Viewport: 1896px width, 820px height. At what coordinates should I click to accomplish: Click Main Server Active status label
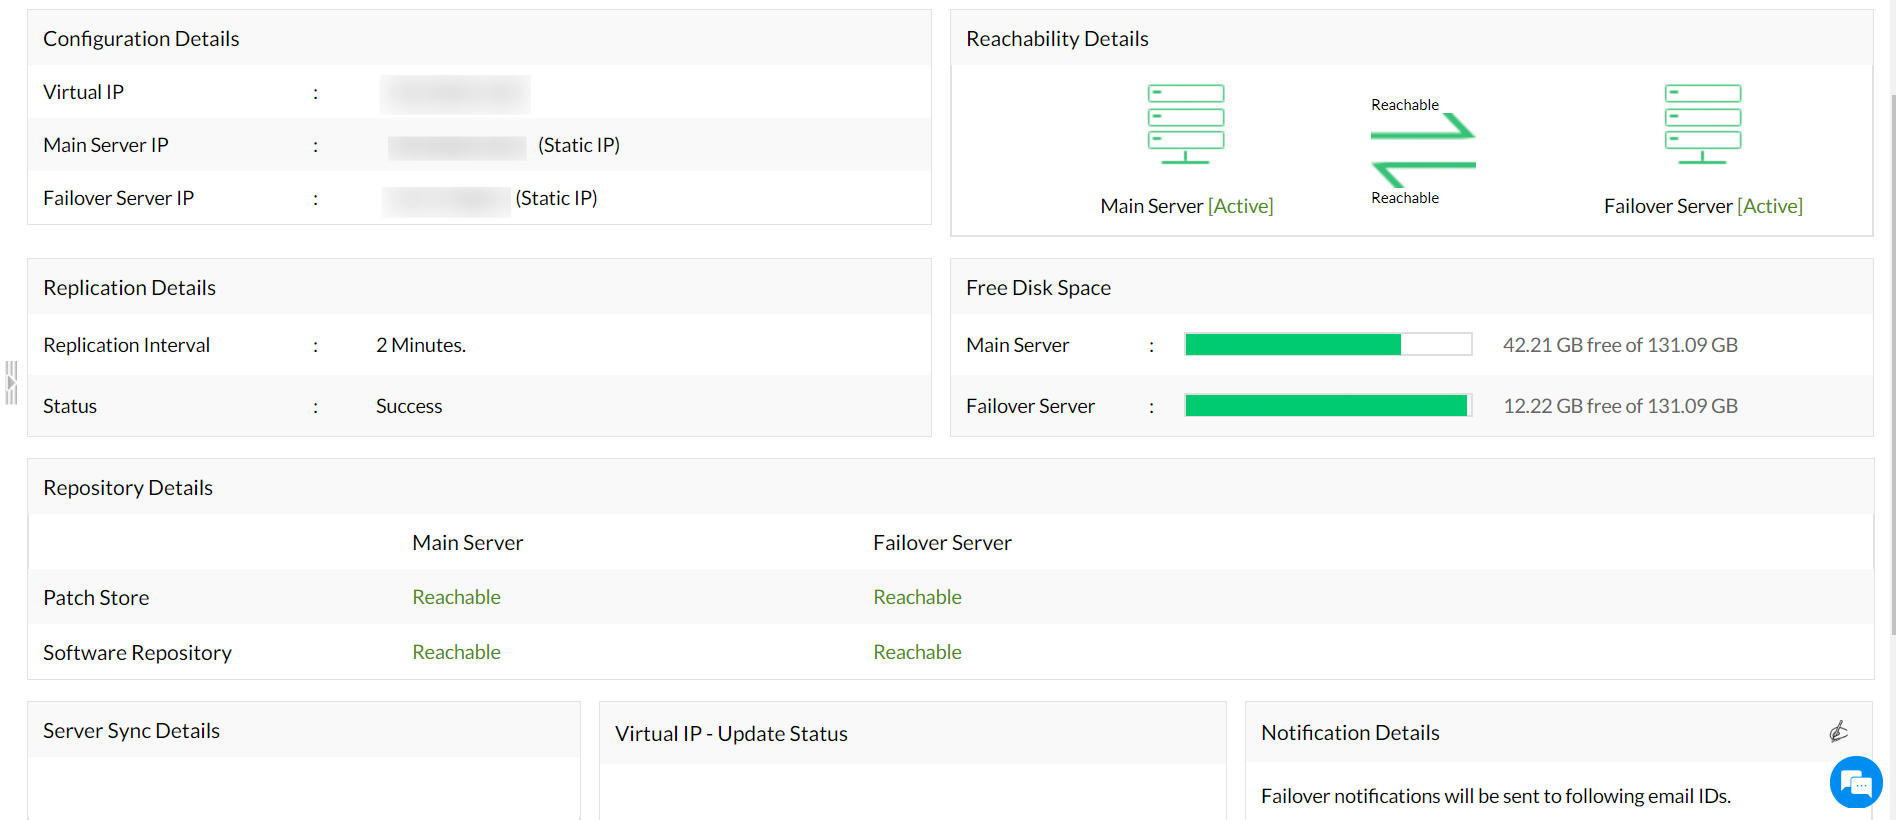(1240, 206)
